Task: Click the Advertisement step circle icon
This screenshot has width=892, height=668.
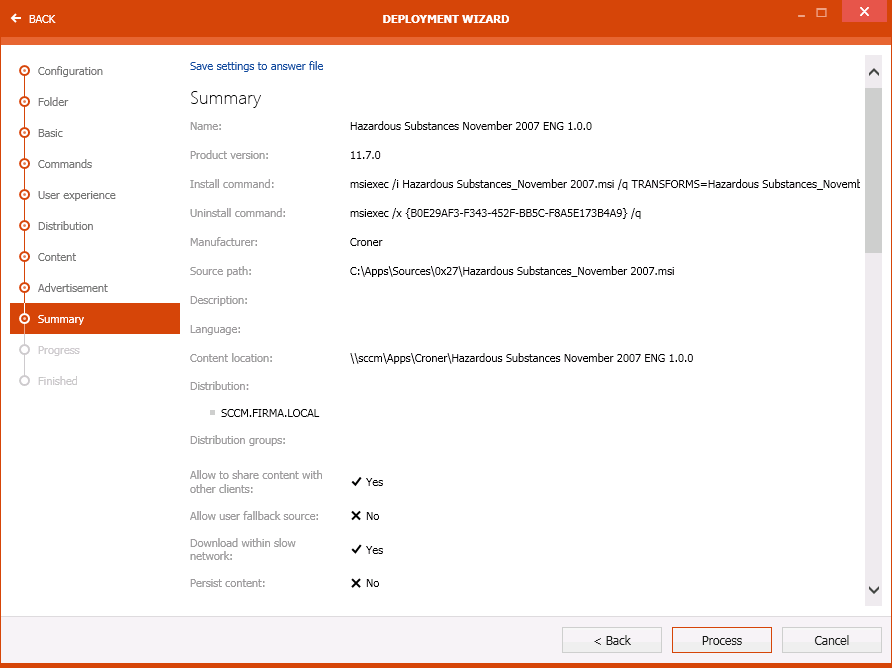Action: coord(25,288)
